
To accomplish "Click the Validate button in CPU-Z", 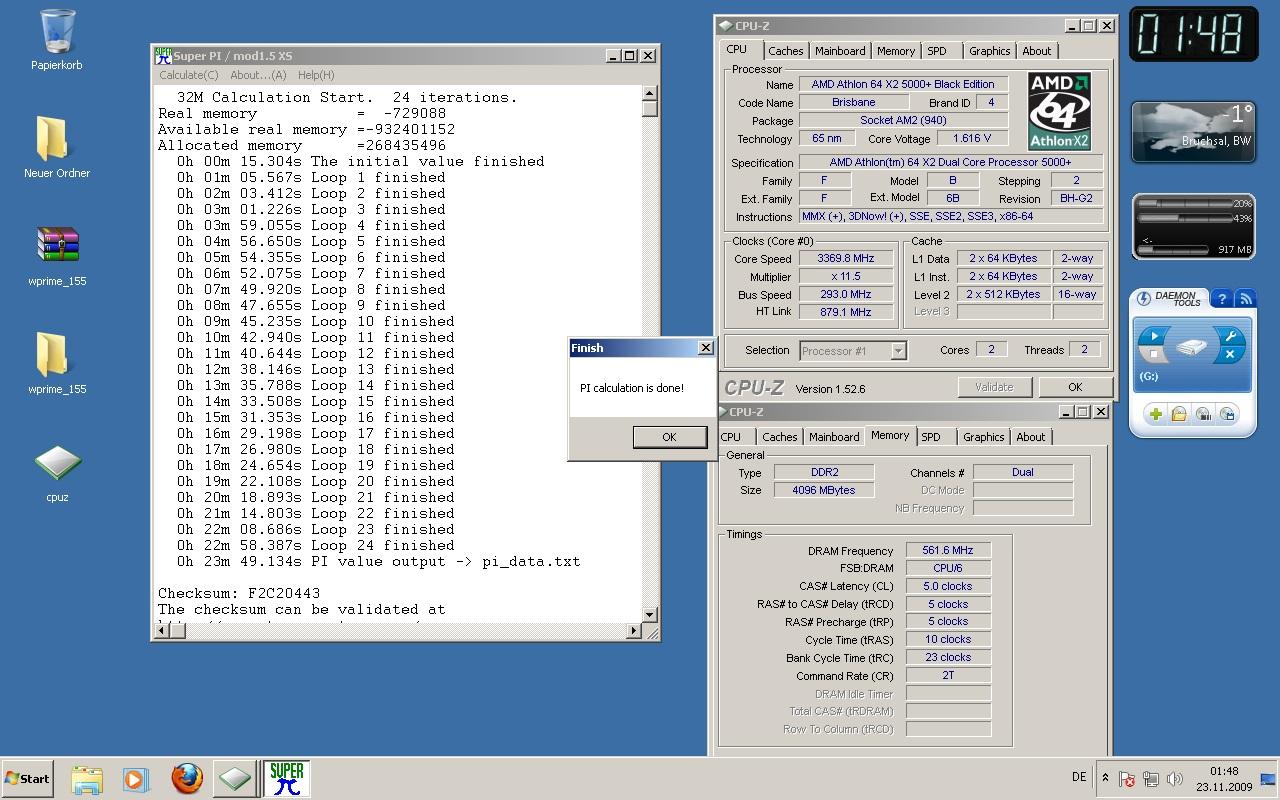I will [994, 387].
